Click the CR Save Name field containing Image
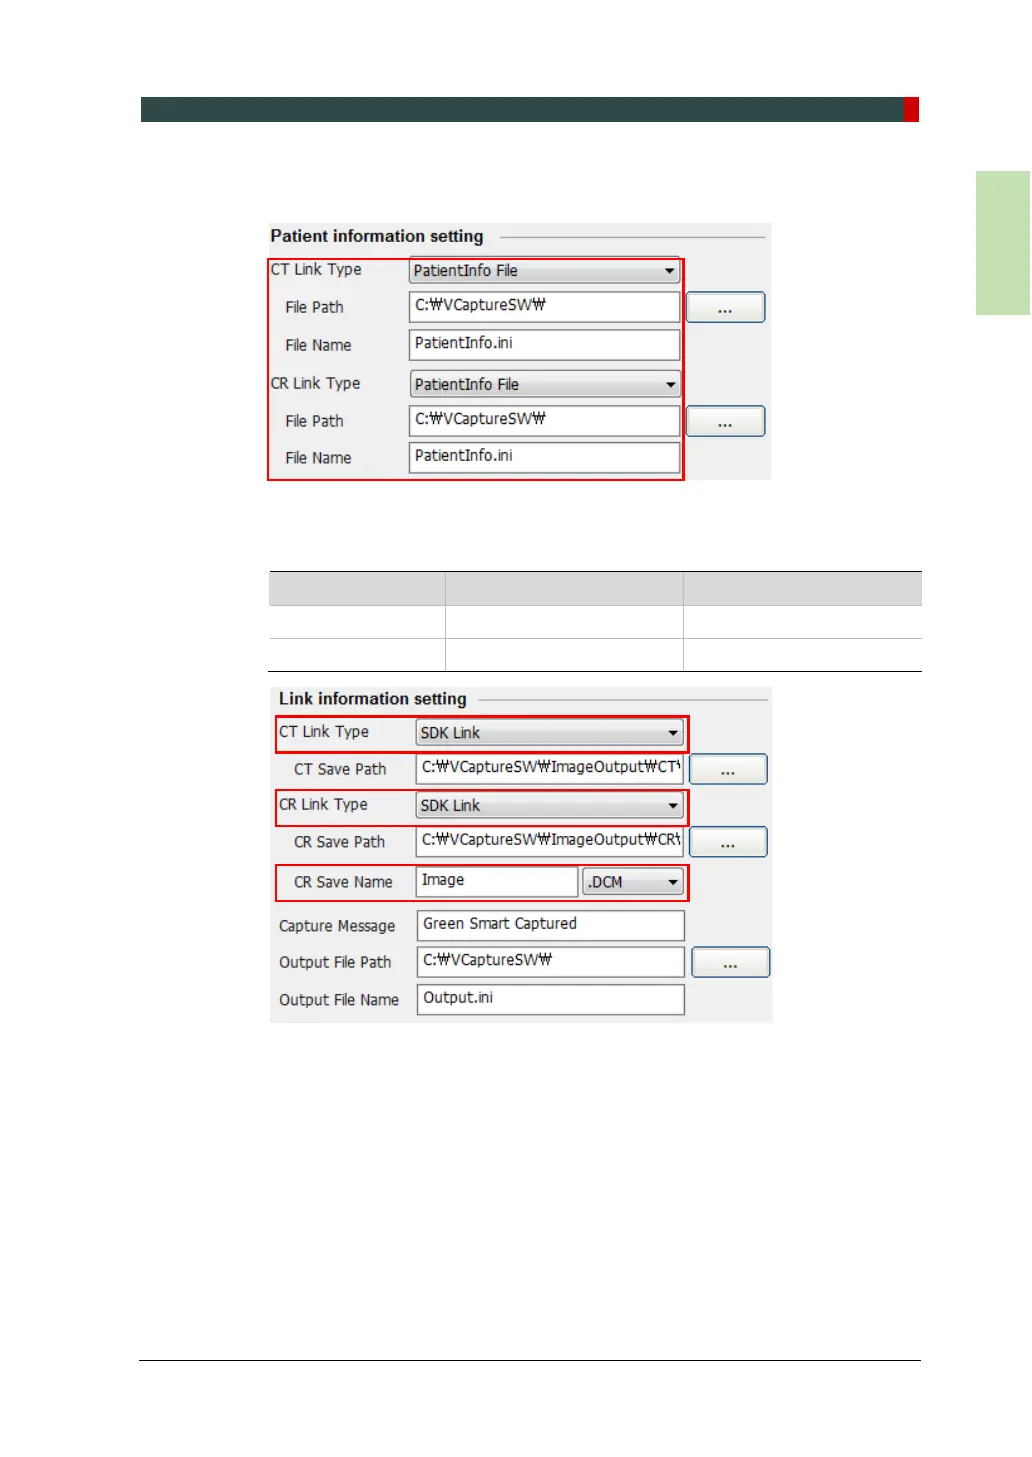 point(497,882)
